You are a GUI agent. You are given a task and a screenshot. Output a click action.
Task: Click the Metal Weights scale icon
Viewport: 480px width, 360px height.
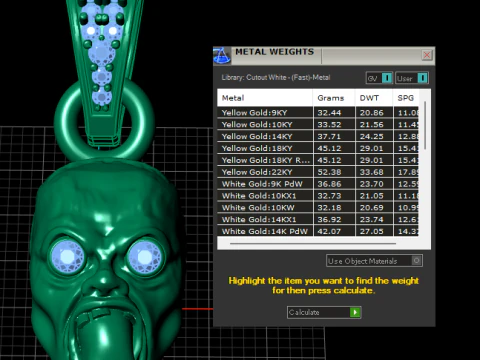point(222,55)
